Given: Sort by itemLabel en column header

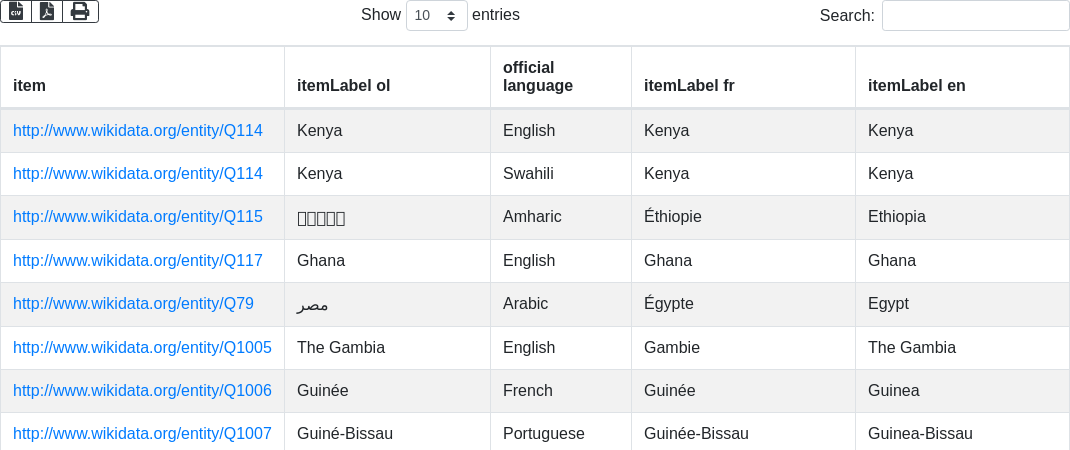Looking at the screenshot, I should click(x=916, y=85).
